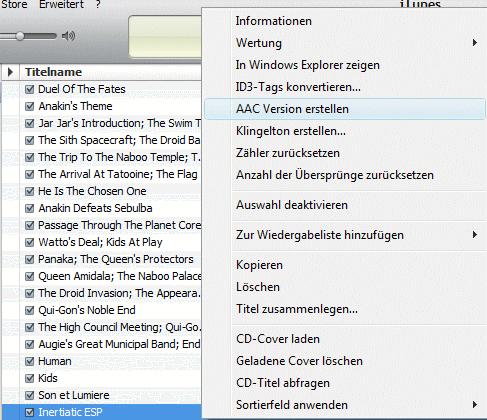
Task: Expand Zur Wiedergabeliste hinzufügen arrow
Action: point(475,235)
